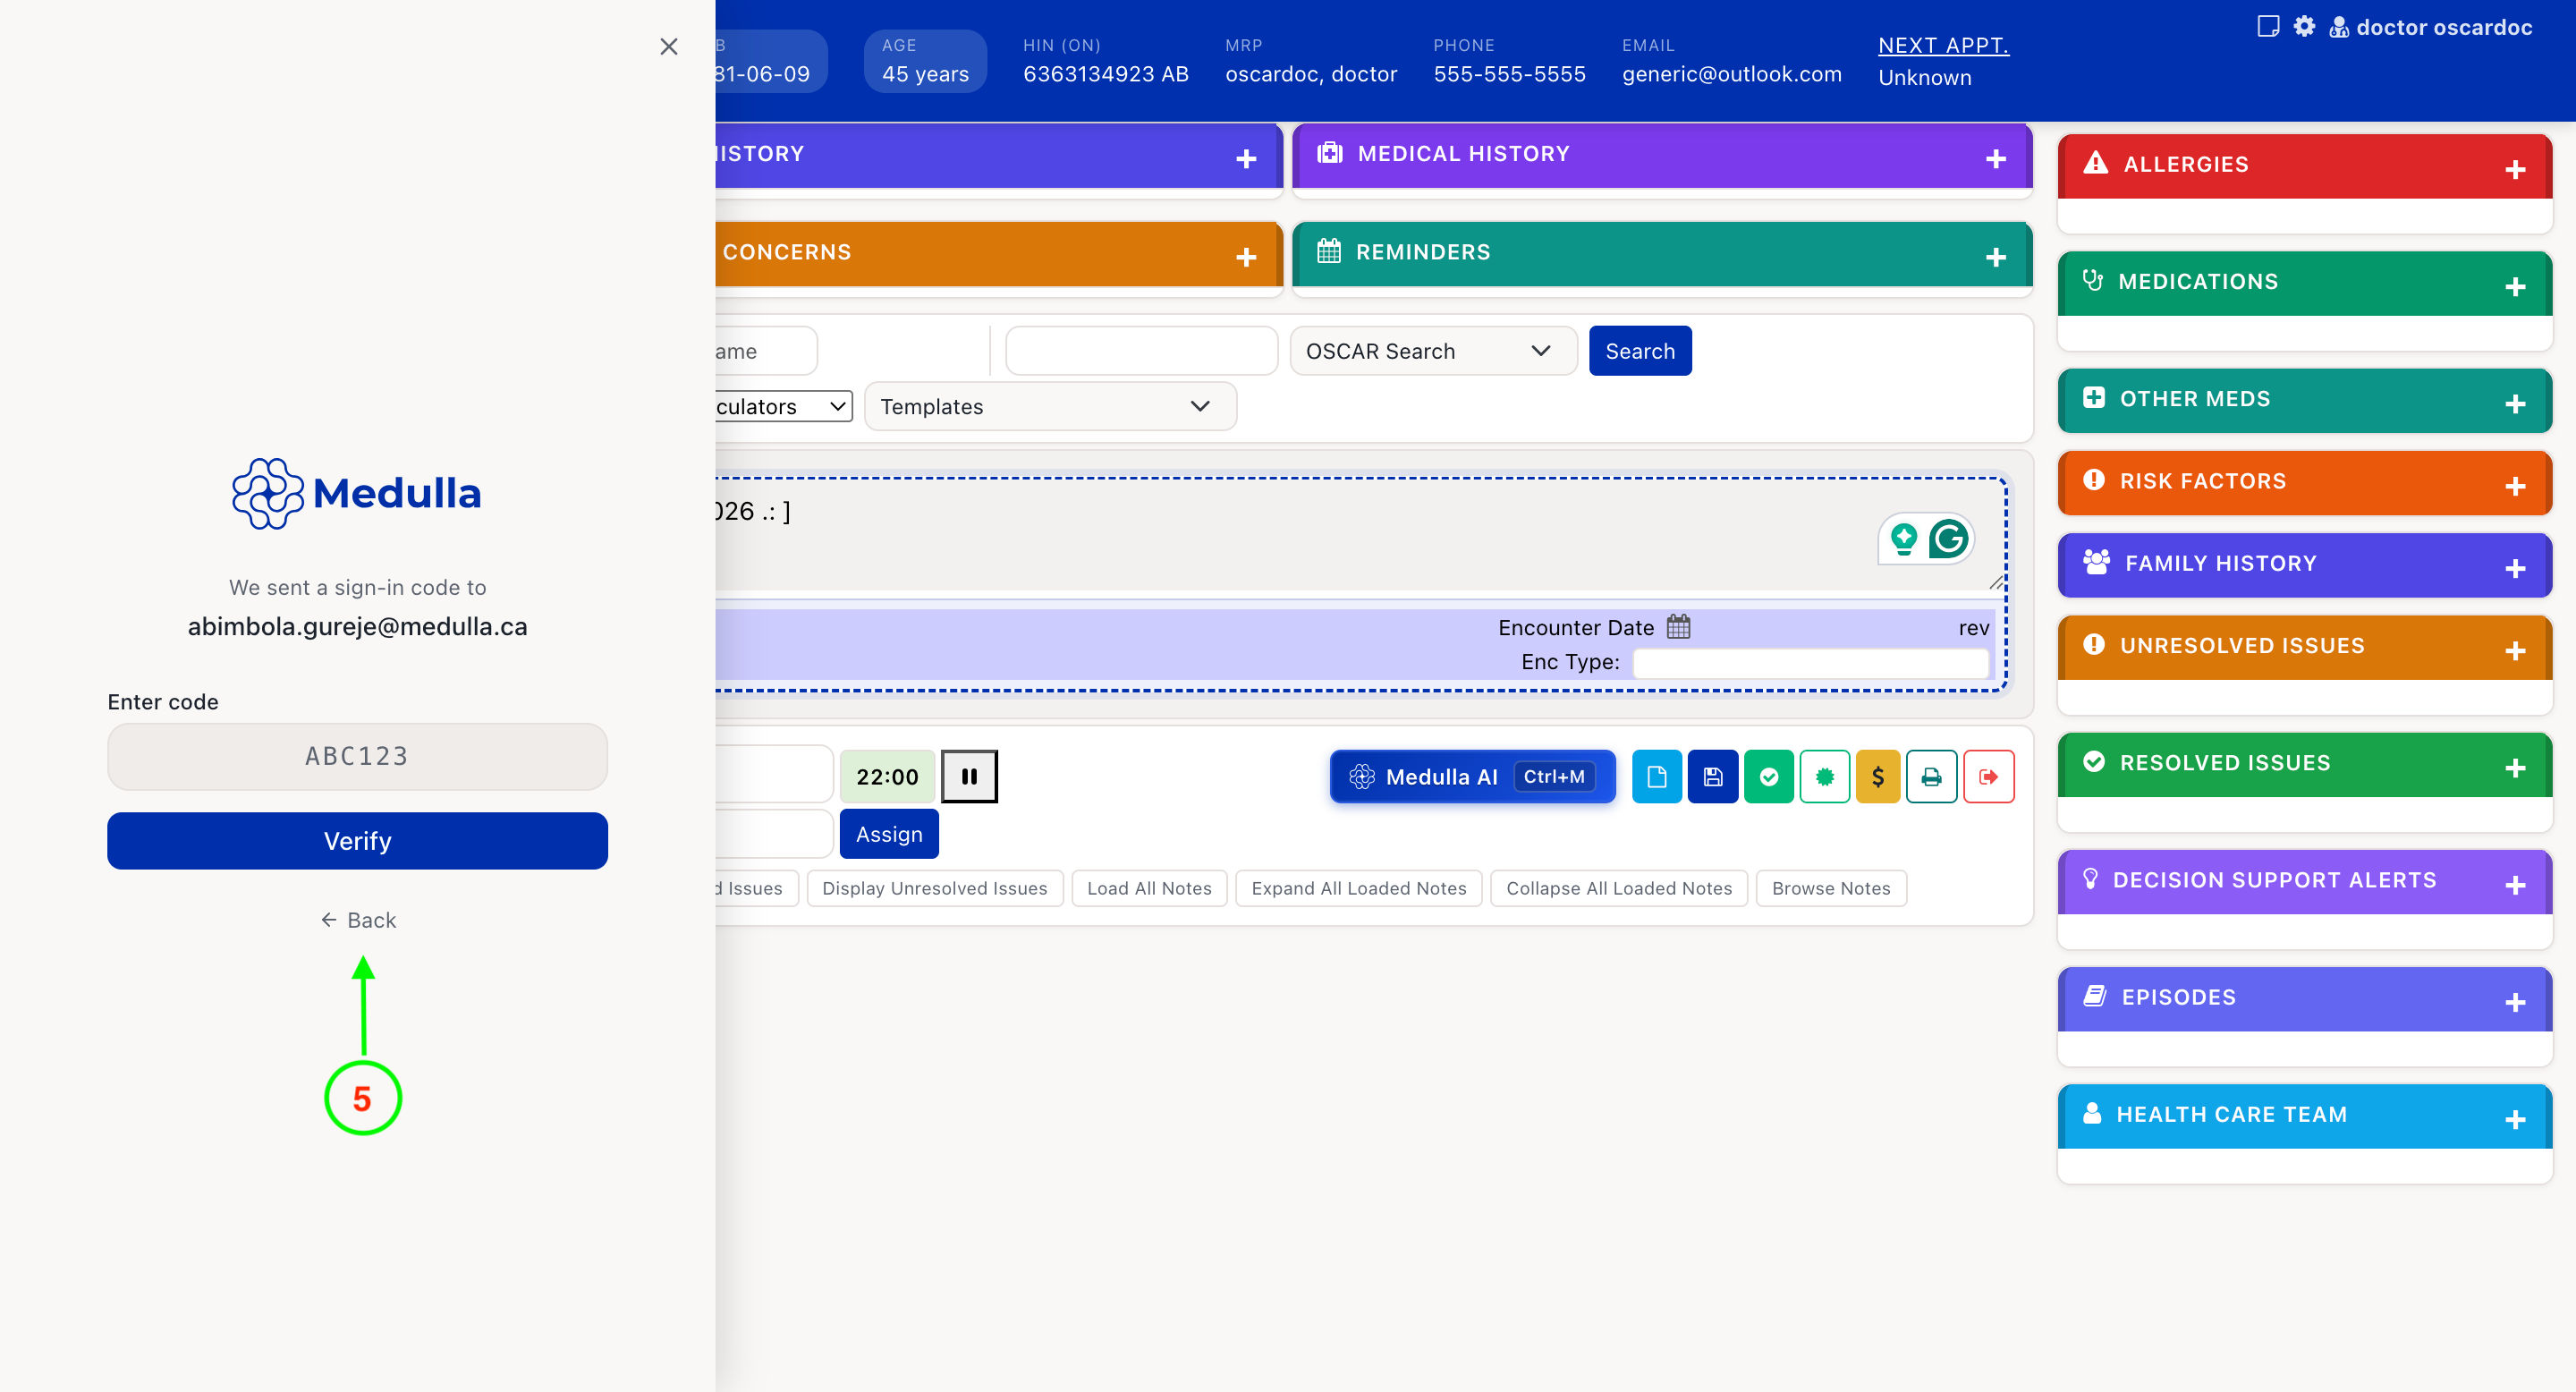Open the OSCAR Search dropdown
This screenshot has height=1392, width=2576.
[1432, 351]
